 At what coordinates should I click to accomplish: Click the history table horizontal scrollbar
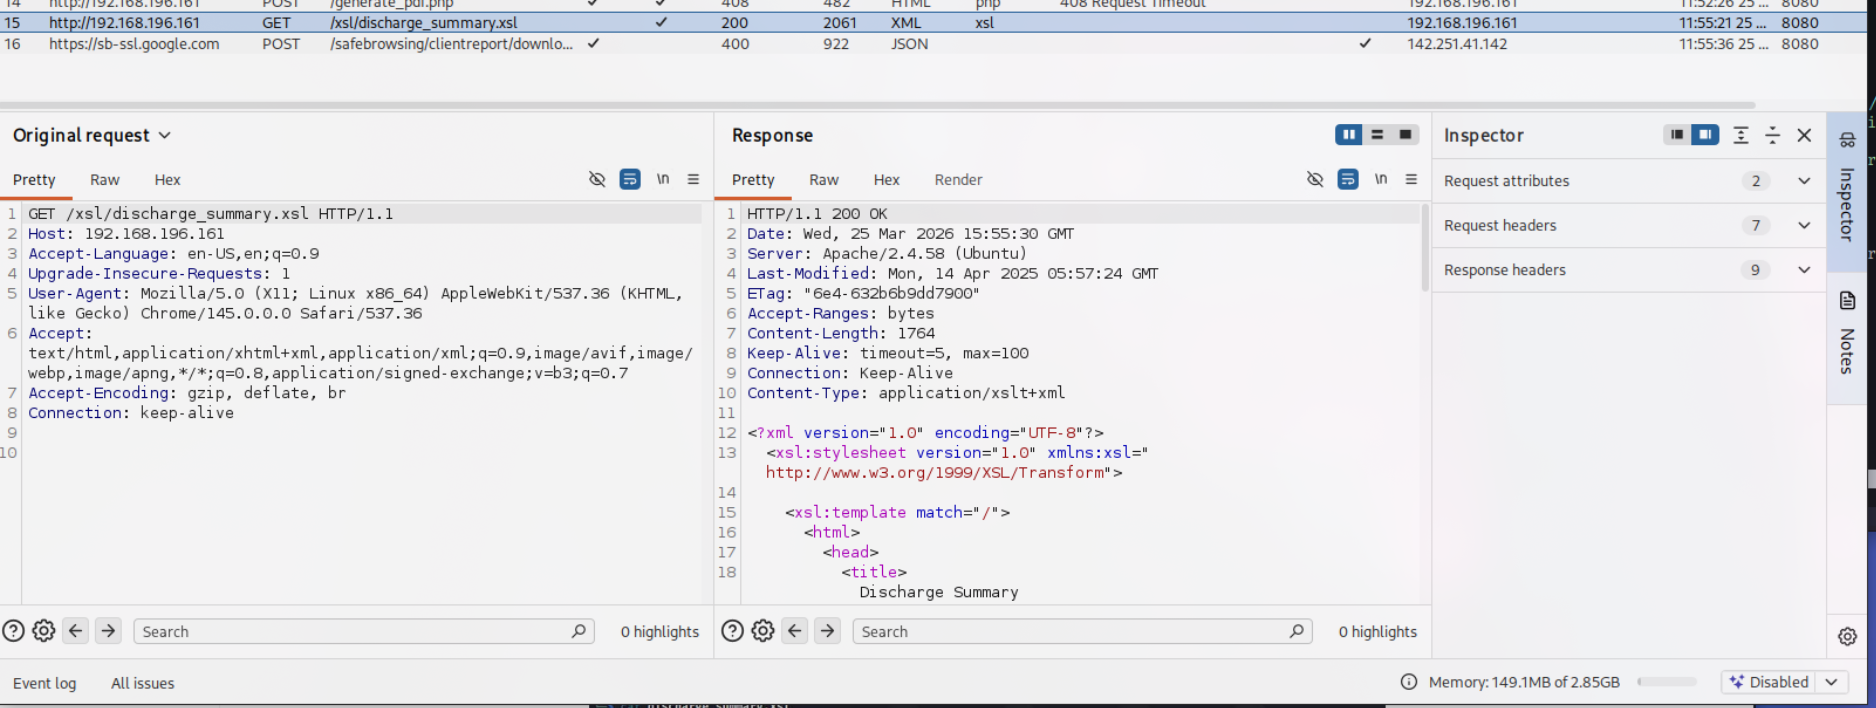tap(877, 105)
